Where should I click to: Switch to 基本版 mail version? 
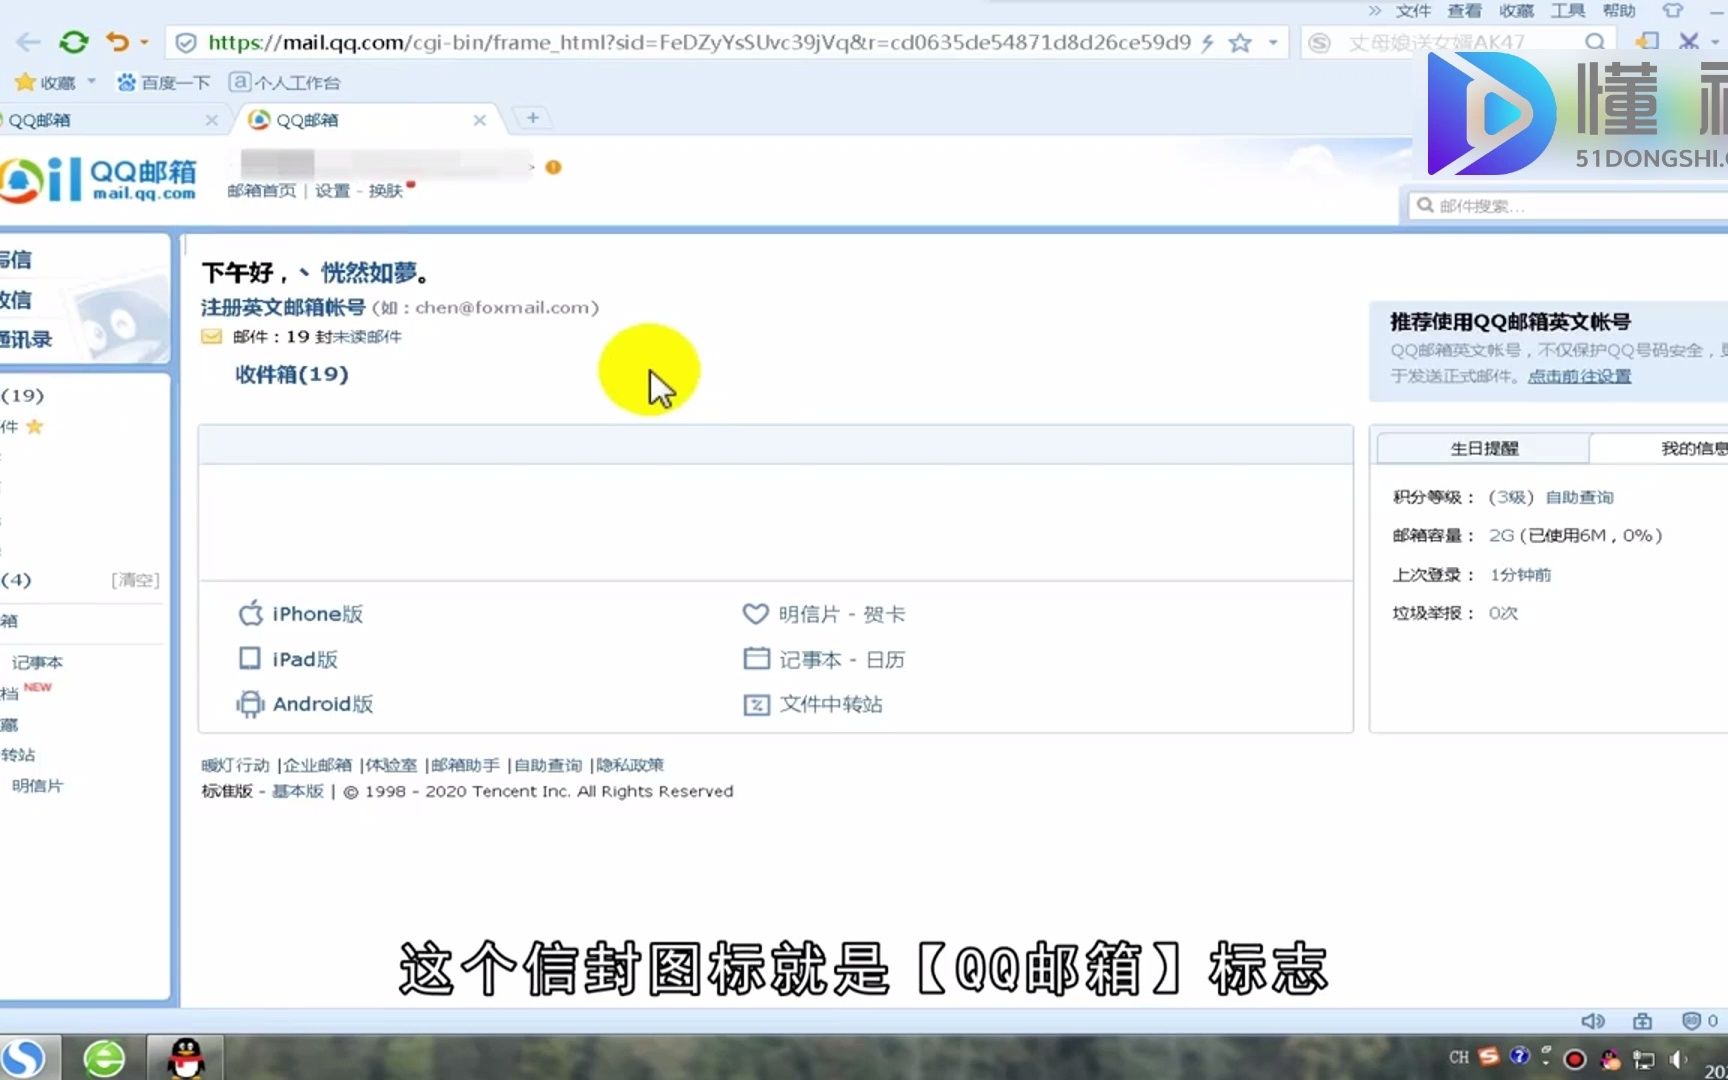click(298, 791)
